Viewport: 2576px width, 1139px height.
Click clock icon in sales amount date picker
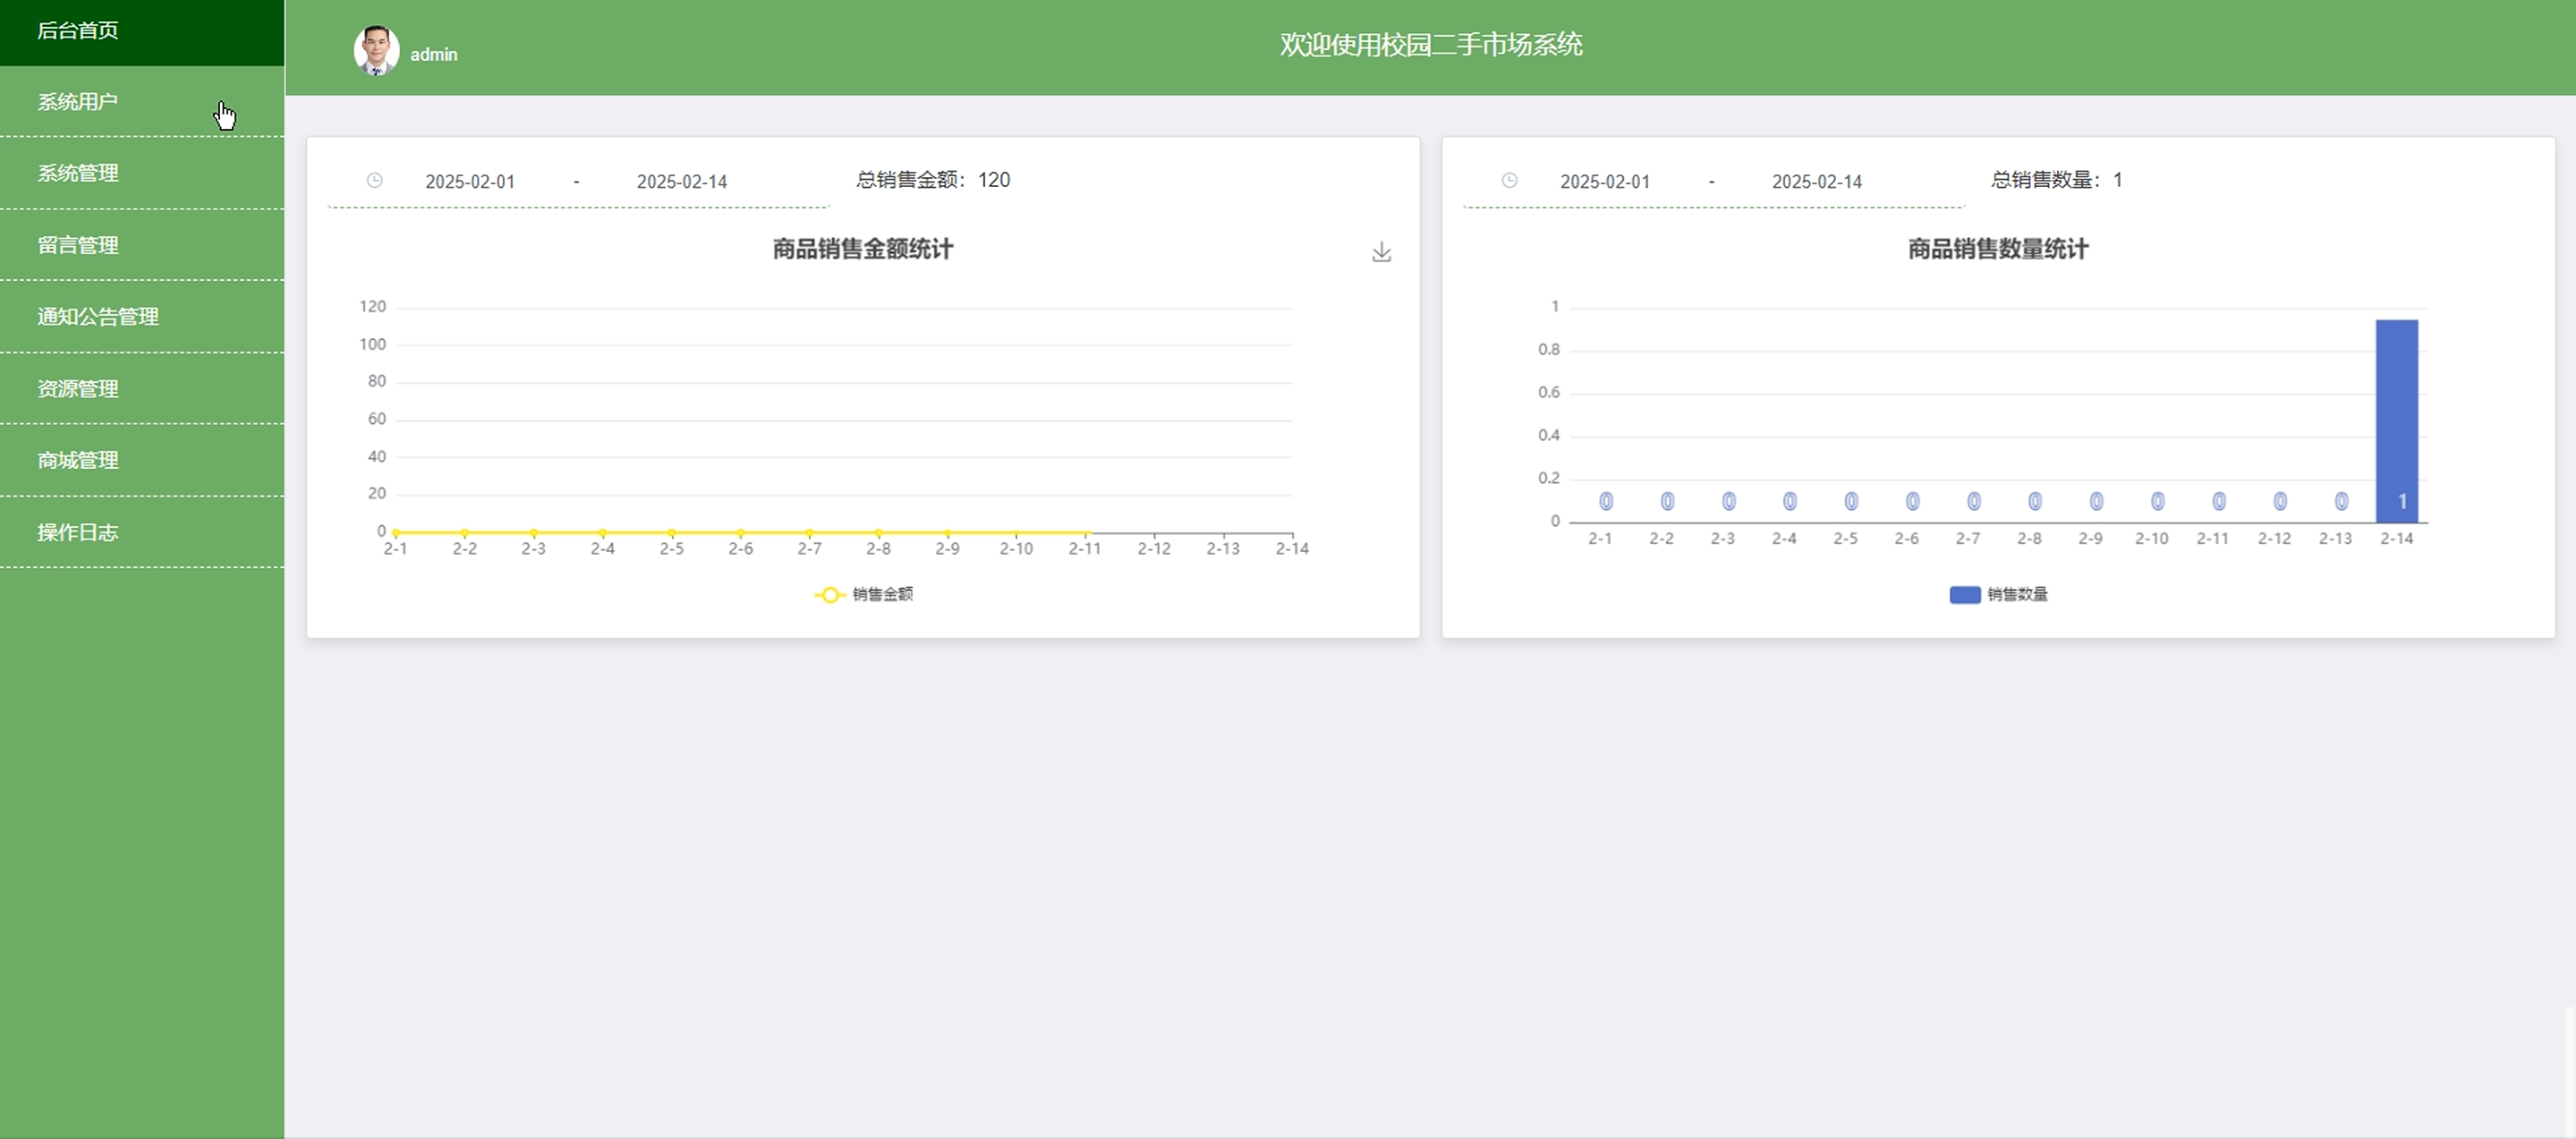374,181
